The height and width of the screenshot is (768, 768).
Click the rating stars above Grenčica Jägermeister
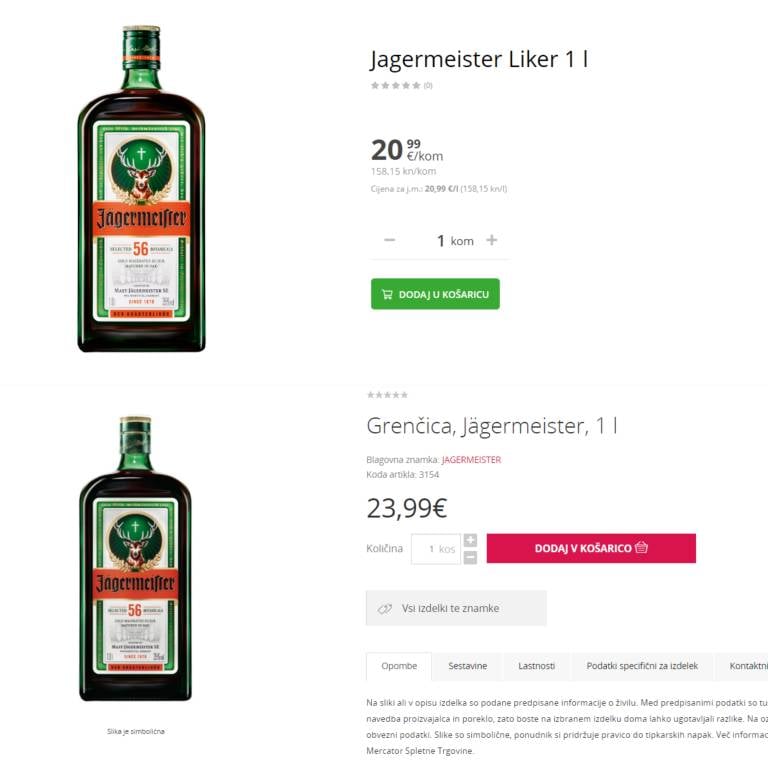click(387, 395)
